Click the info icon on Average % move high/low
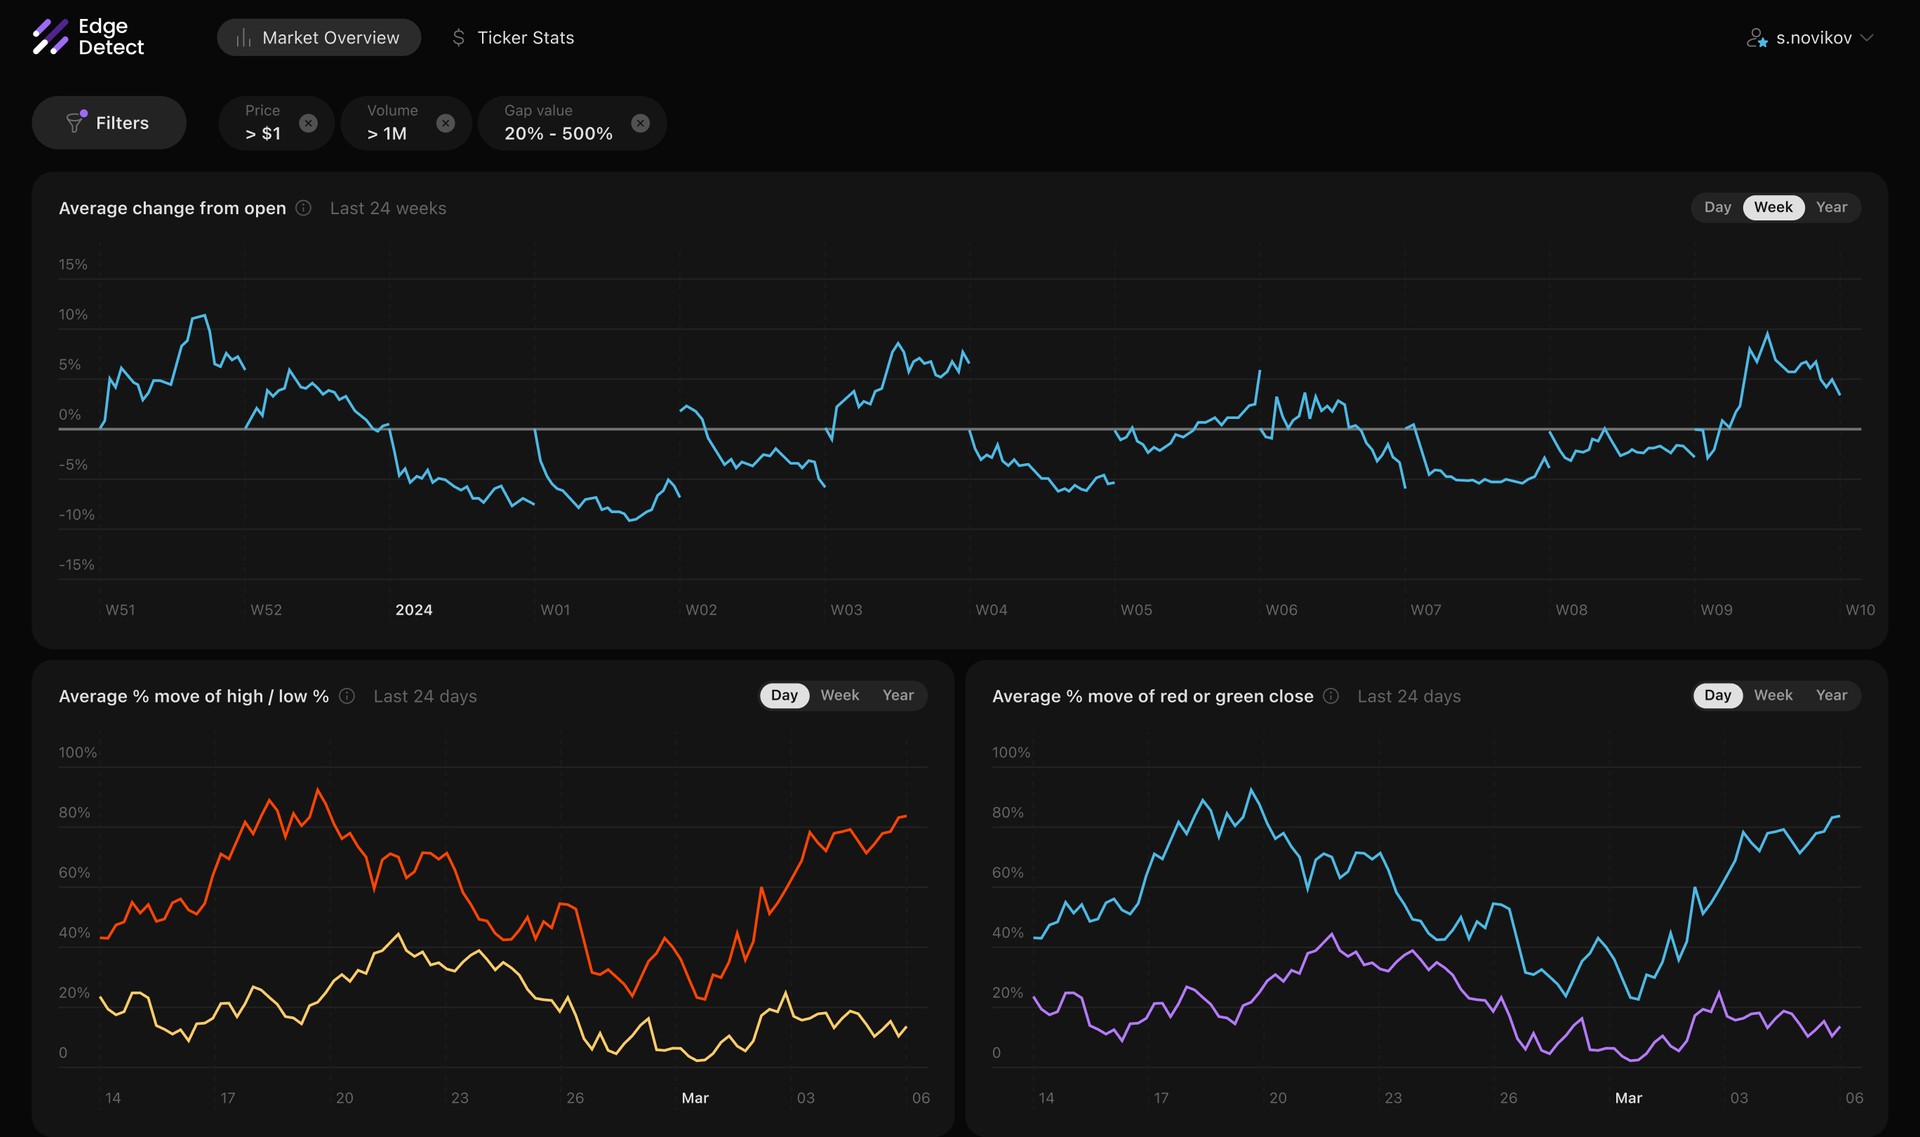The width and height of the screenshot is (1920, 1137). (x=346, y=696)
